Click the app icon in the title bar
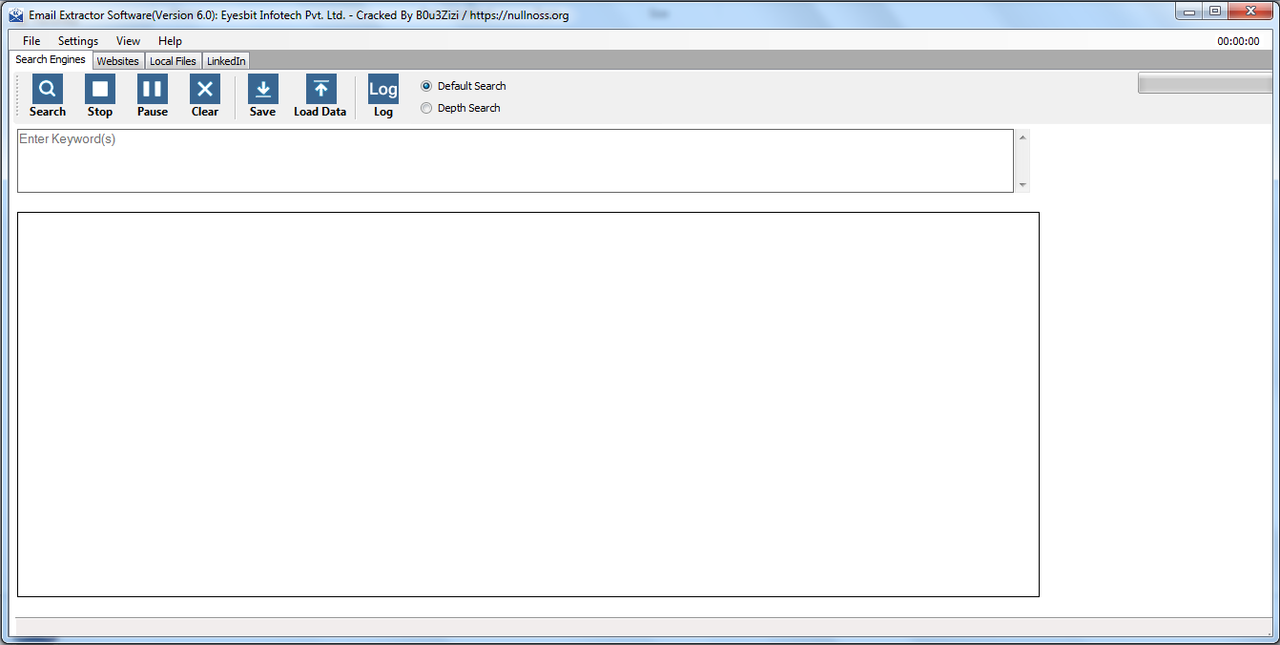Viewport: 1280px width, 645px height. pyautogui.click(x=16, y=15)
